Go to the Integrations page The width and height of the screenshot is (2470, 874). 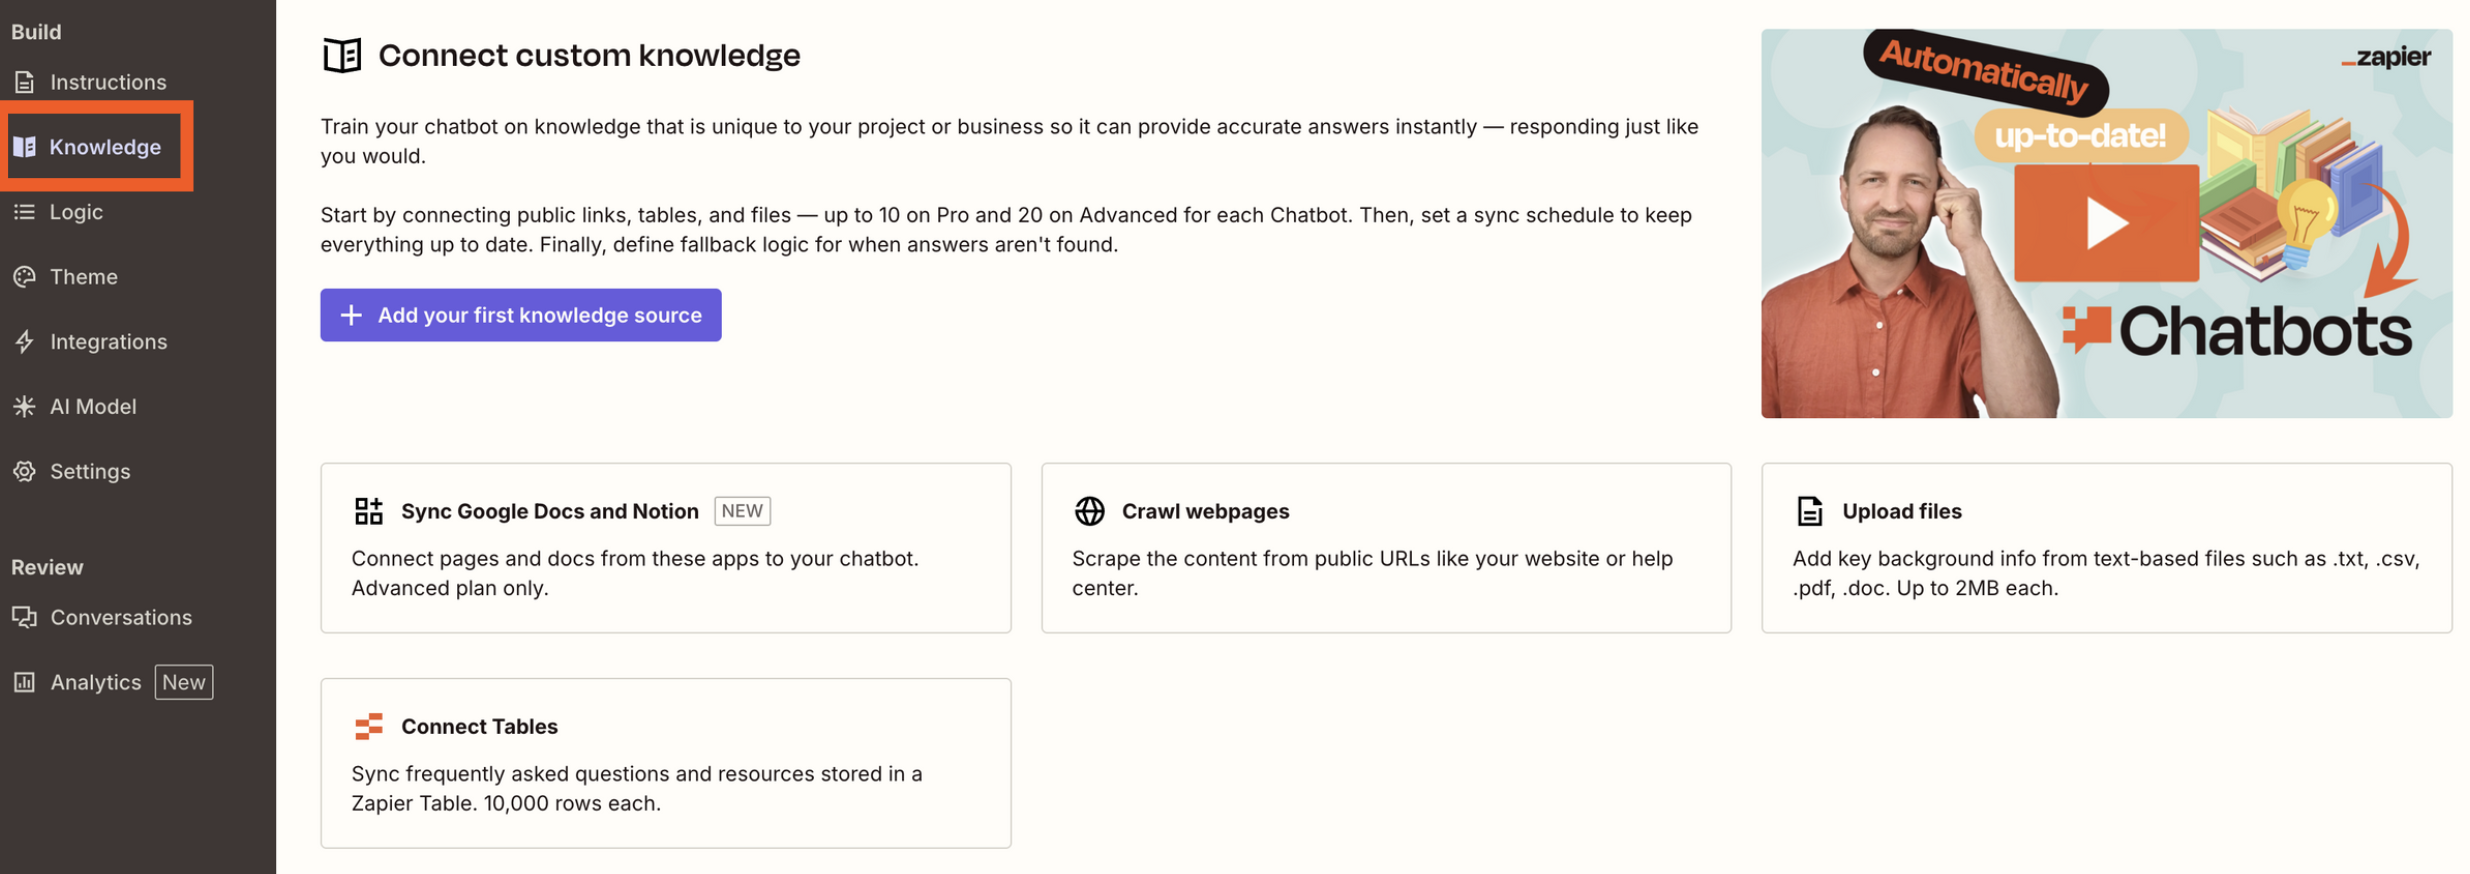click(x=108, y=342)
